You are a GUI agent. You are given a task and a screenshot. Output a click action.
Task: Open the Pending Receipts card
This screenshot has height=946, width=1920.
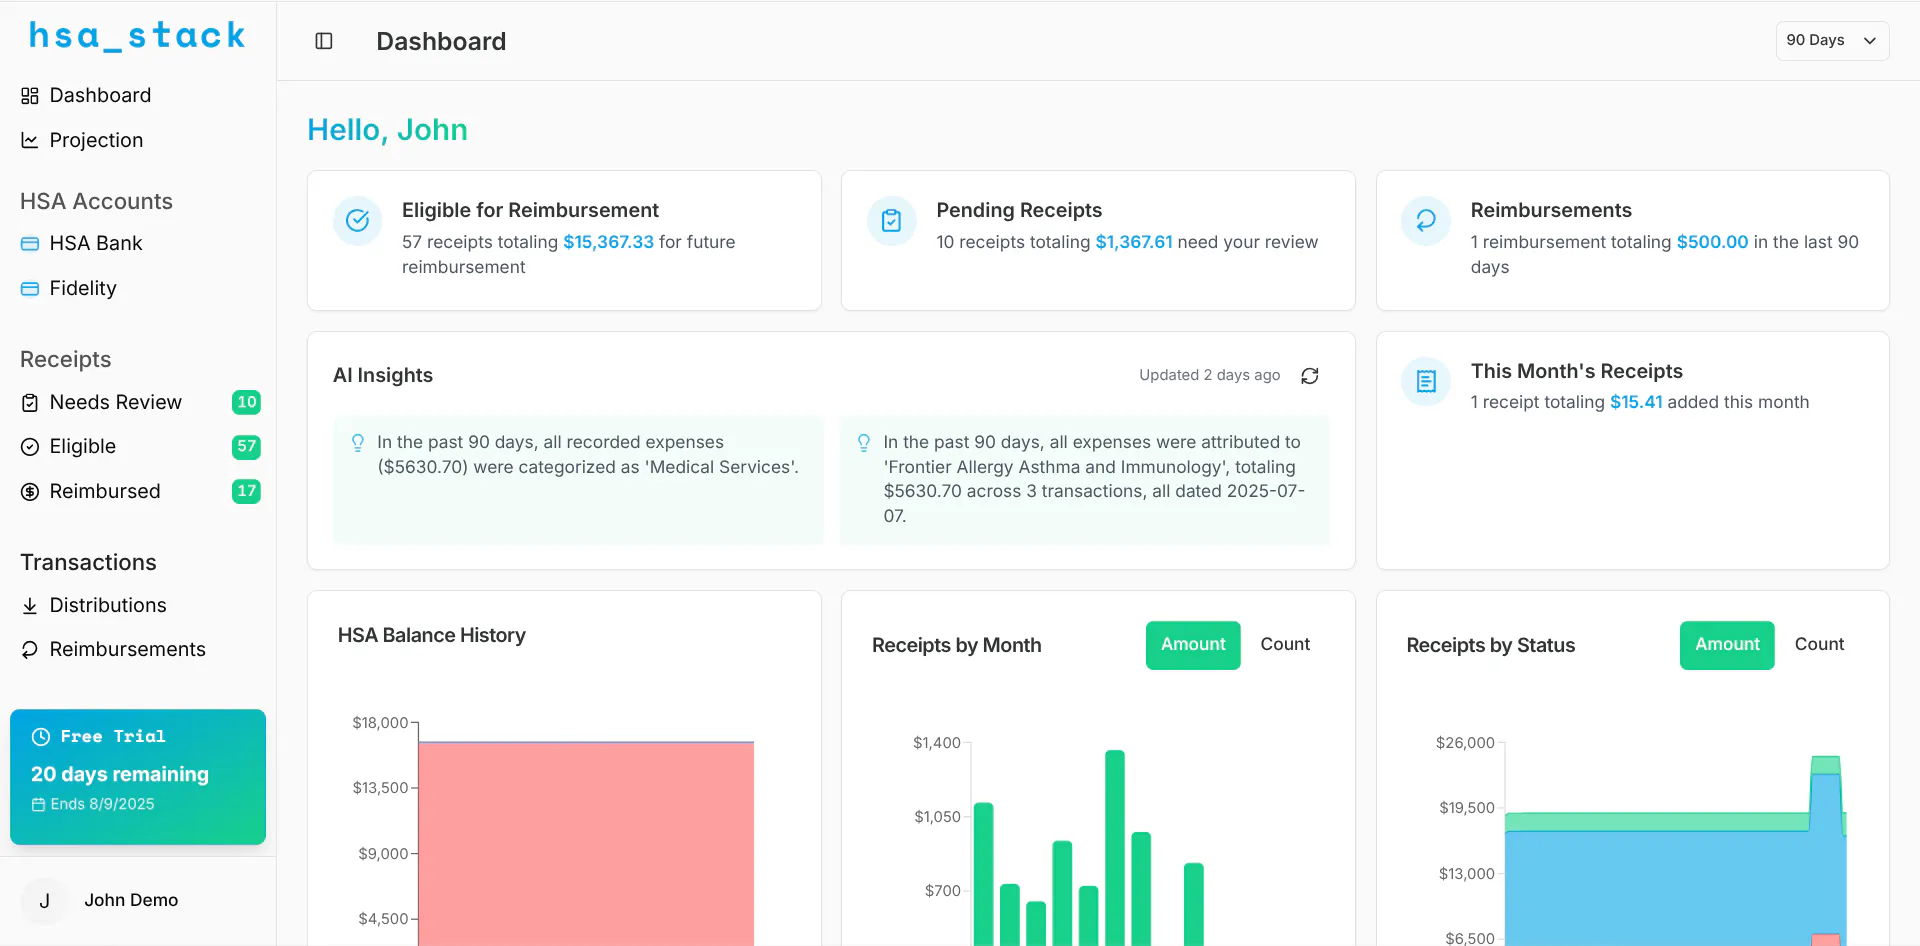[x=1098, y=241]
